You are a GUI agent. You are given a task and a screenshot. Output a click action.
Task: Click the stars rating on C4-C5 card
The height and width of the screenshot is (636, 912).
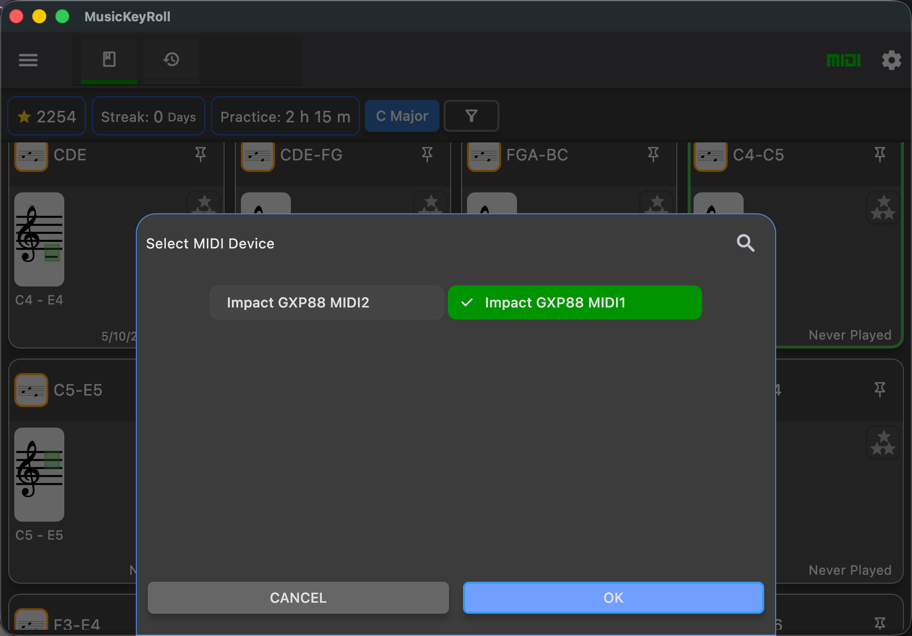coord(883,208)
